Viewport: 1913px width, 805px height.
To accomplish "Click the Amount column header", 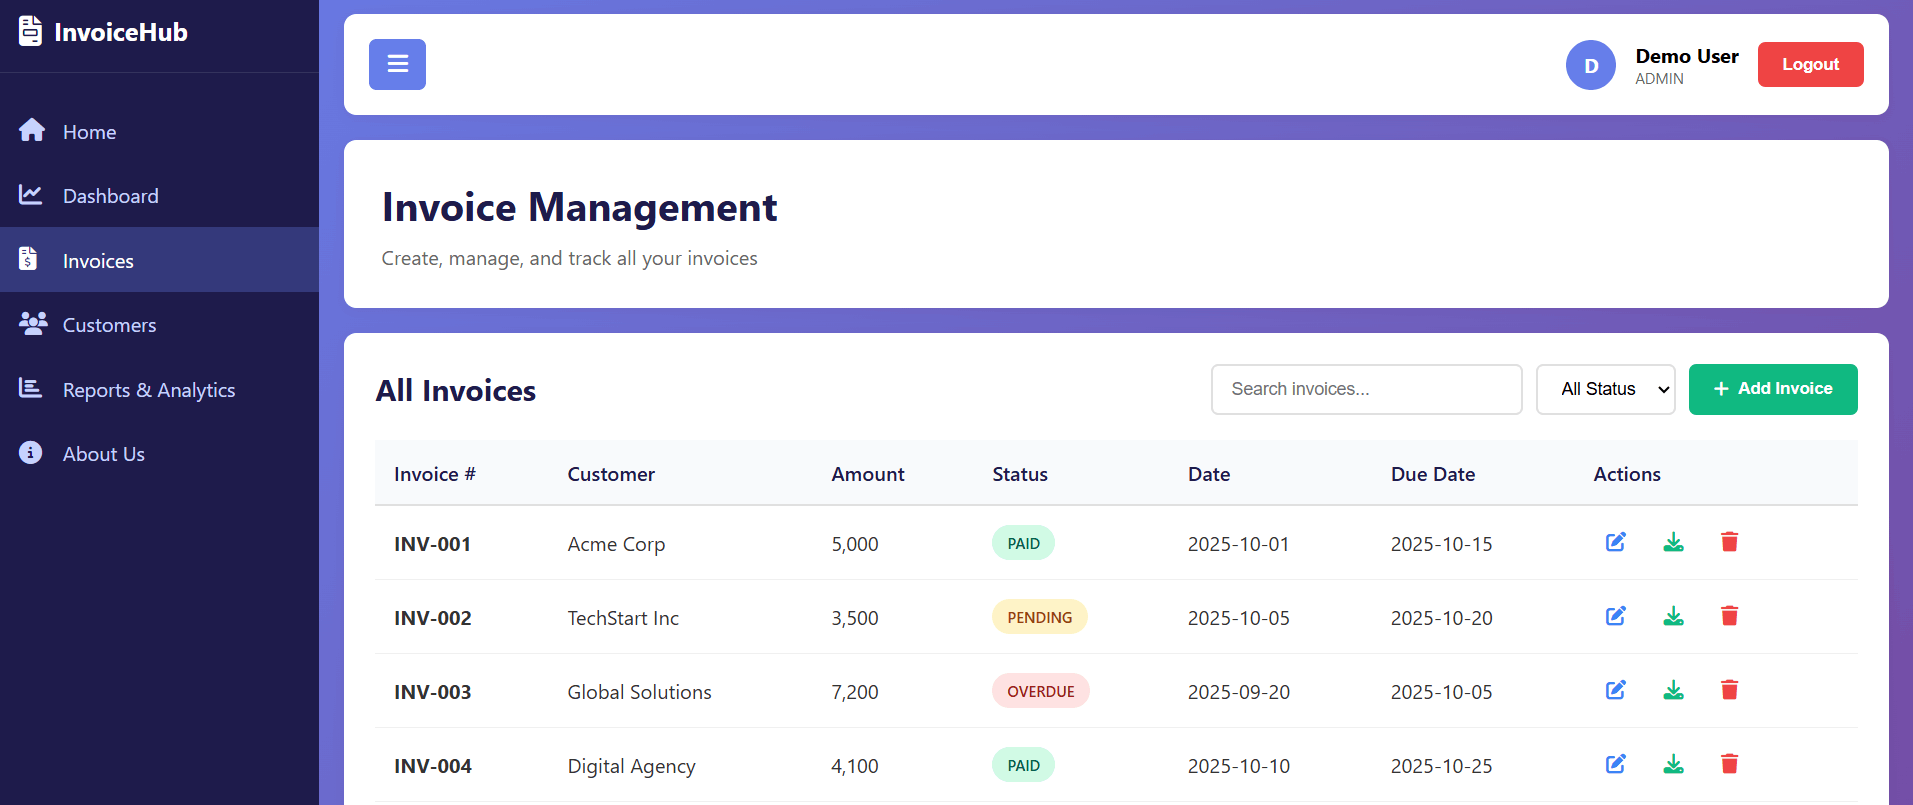I will point(867,474).
